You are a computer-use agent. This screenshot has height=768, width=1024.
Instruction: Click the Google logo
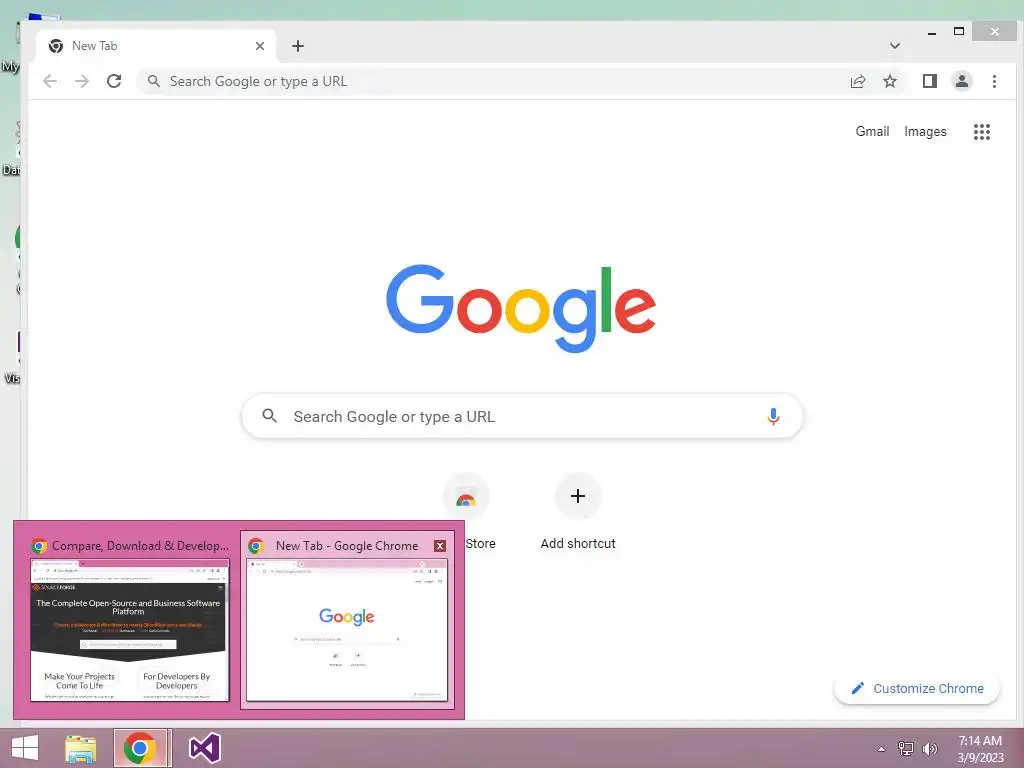(520, 308)
